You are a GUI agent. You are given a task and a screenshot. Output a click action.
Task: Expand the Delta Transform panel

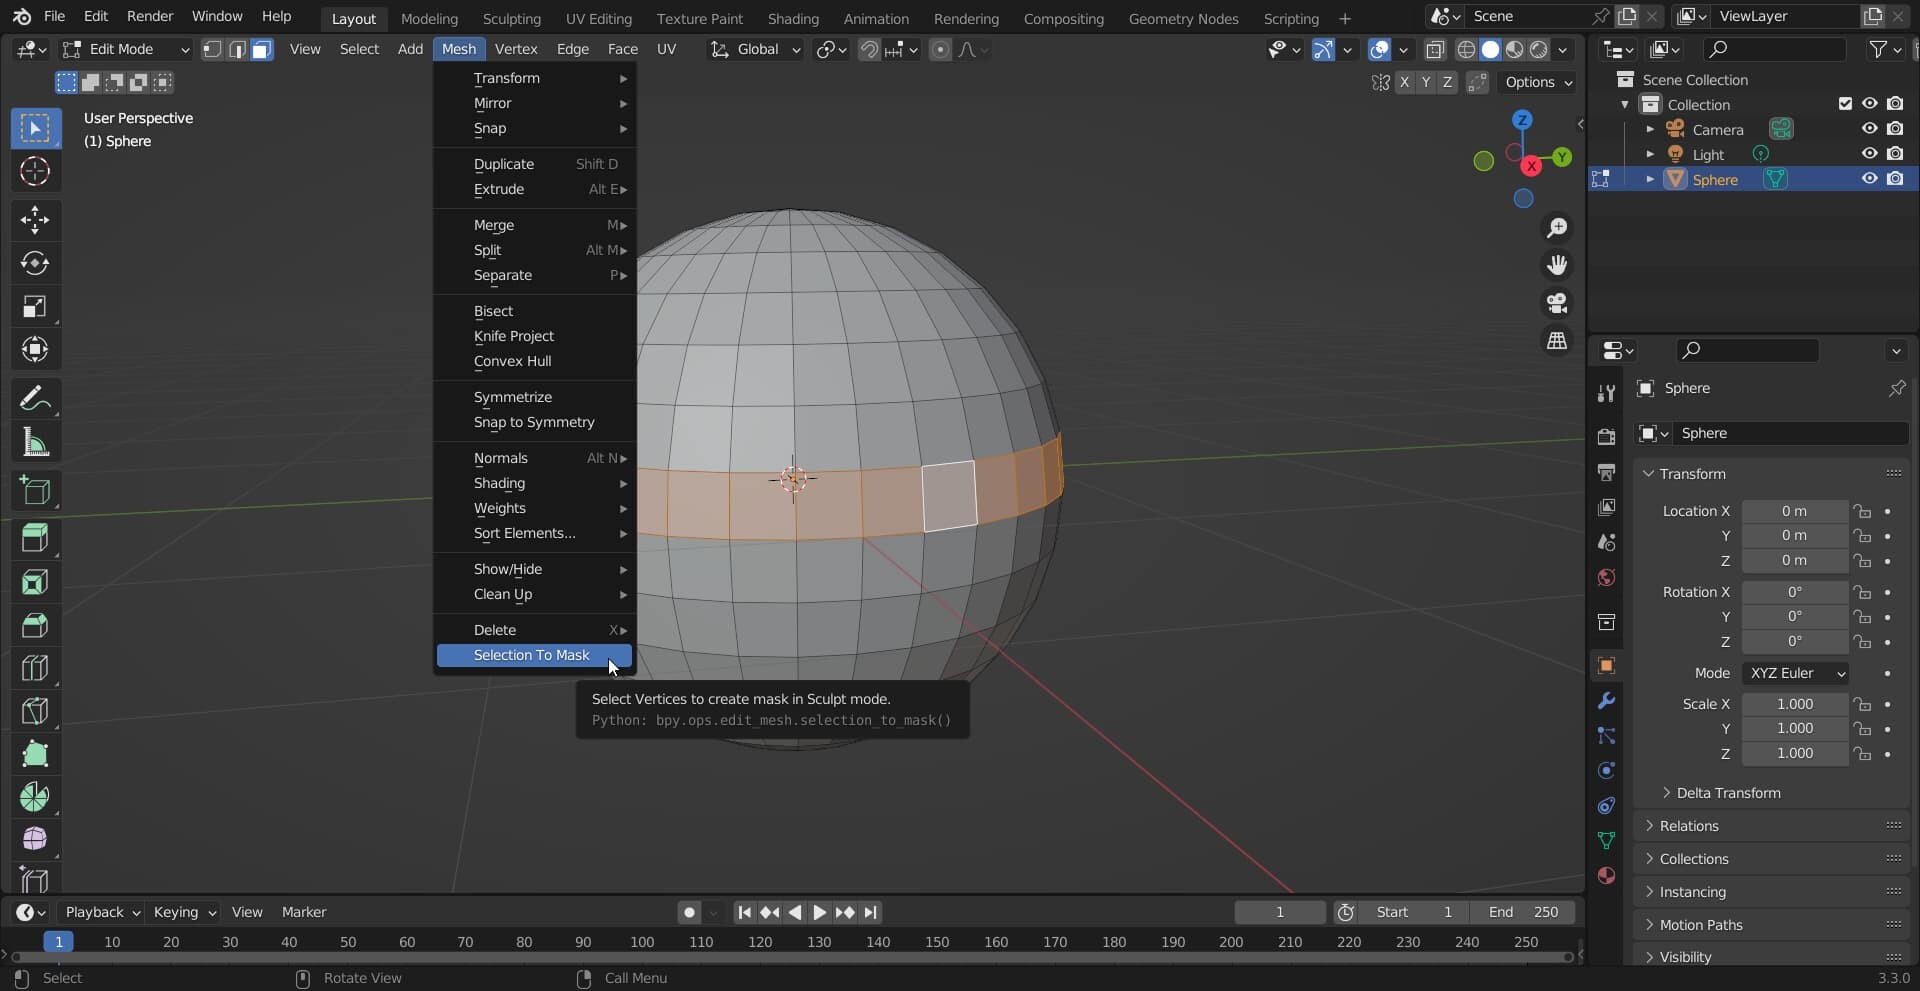click(1727, 793)
